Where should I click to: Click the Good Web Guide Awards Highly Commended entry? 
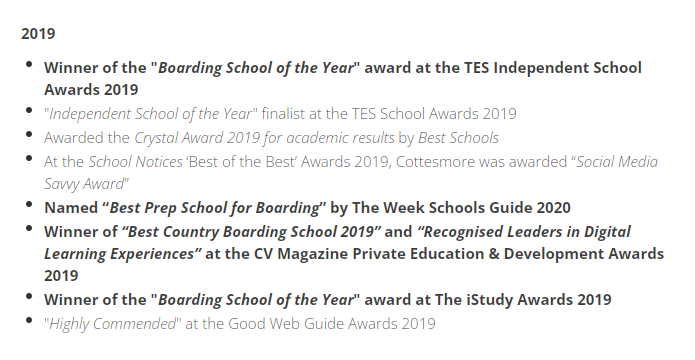point(240,324)
